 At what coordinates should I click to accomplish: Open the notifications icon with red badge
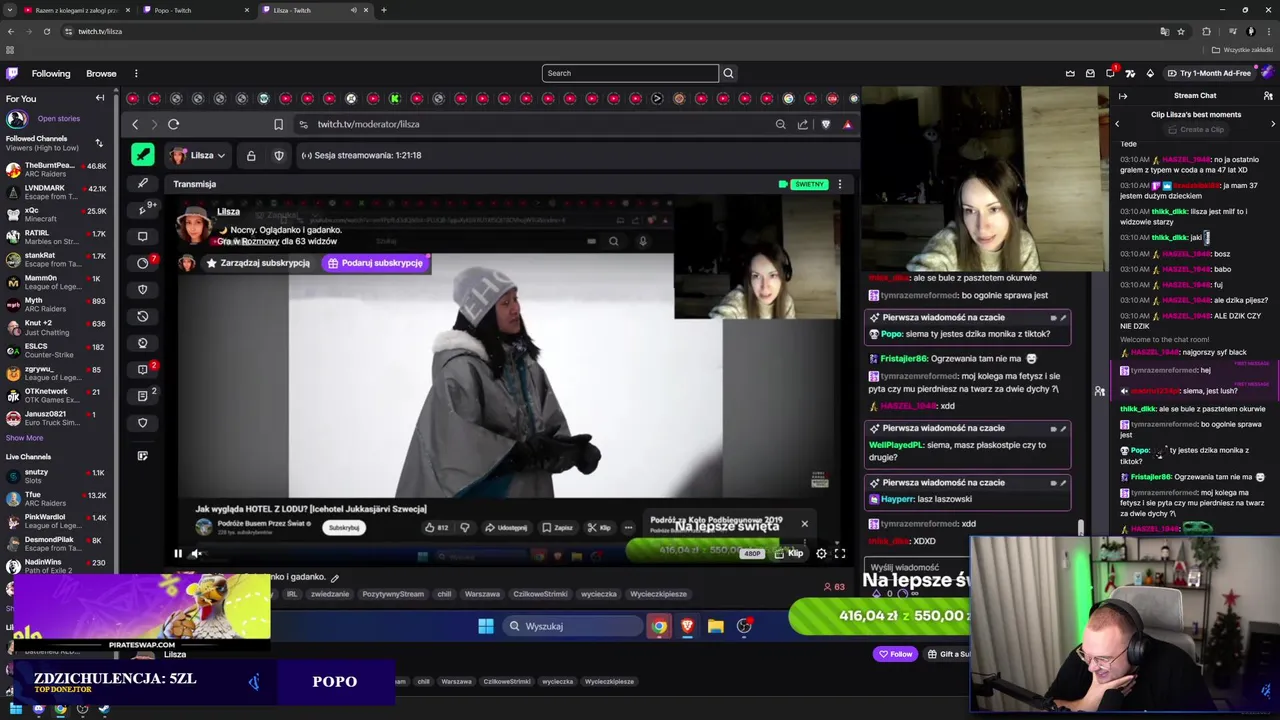point(1110,73)
